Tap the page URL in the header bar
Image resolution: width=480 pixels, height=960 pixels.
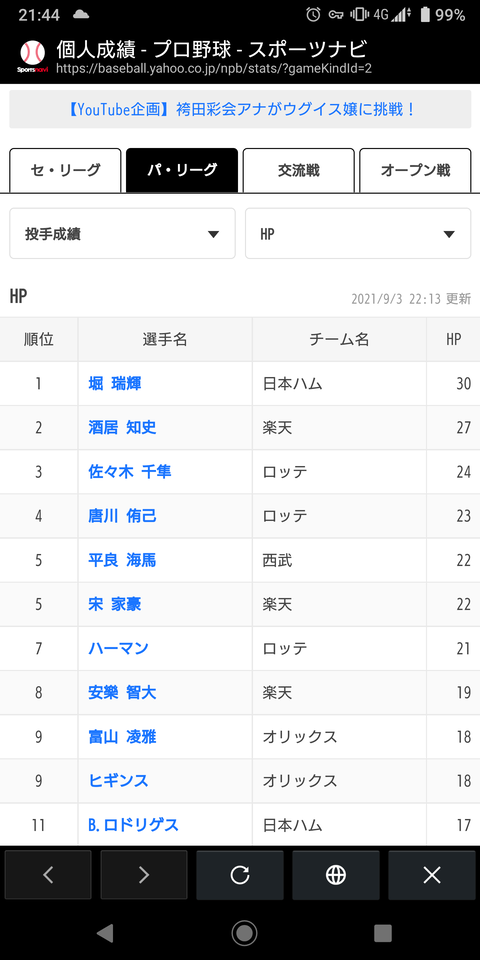coord(214,69)
